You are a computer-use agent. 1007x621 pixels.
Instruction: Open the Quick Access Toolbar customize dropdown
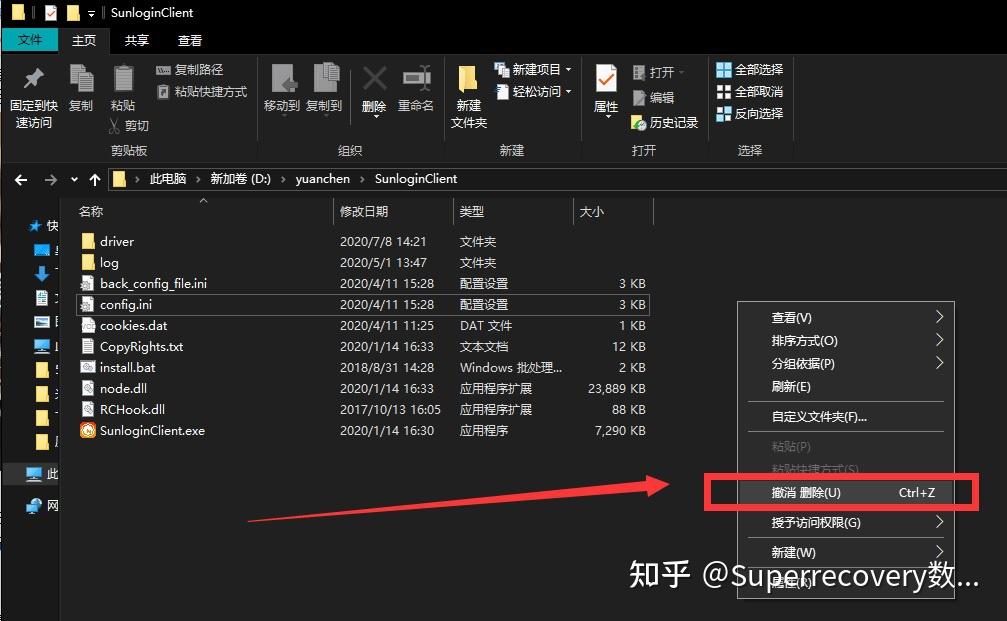pyautogui.click(x=91, y=13)
